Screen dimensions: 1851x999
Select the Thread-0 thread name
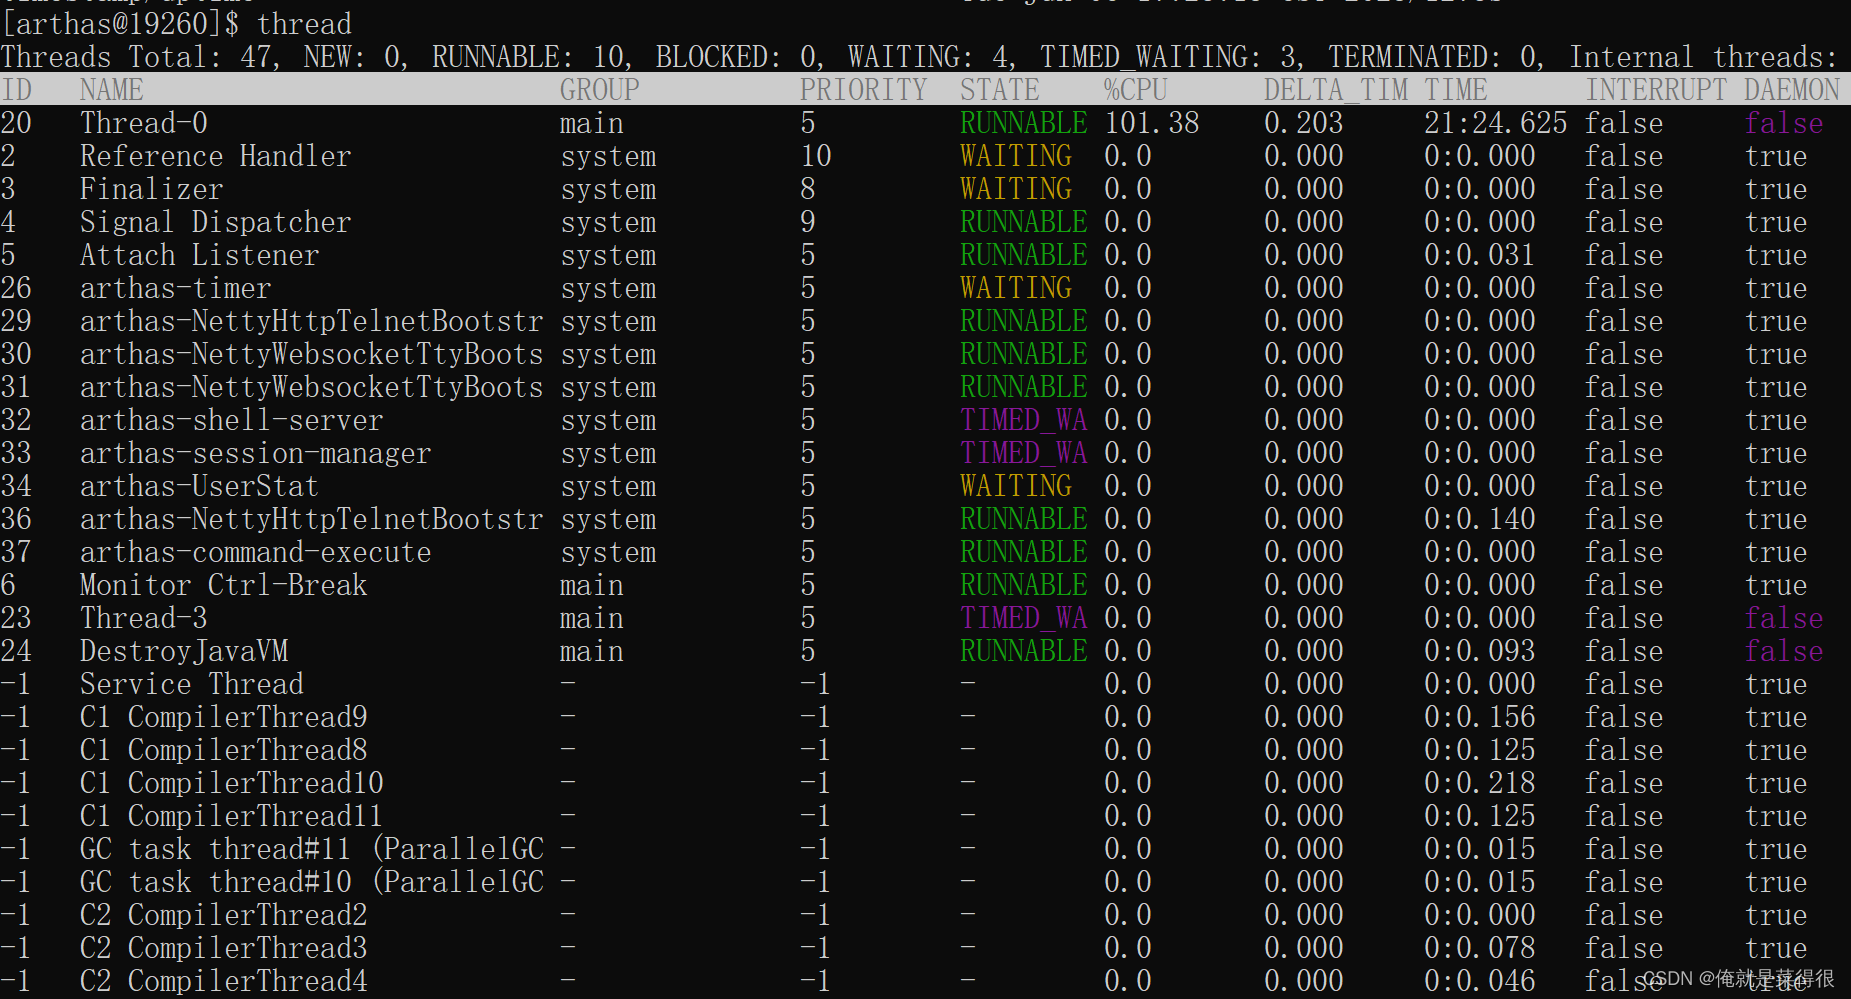(144, 123)
